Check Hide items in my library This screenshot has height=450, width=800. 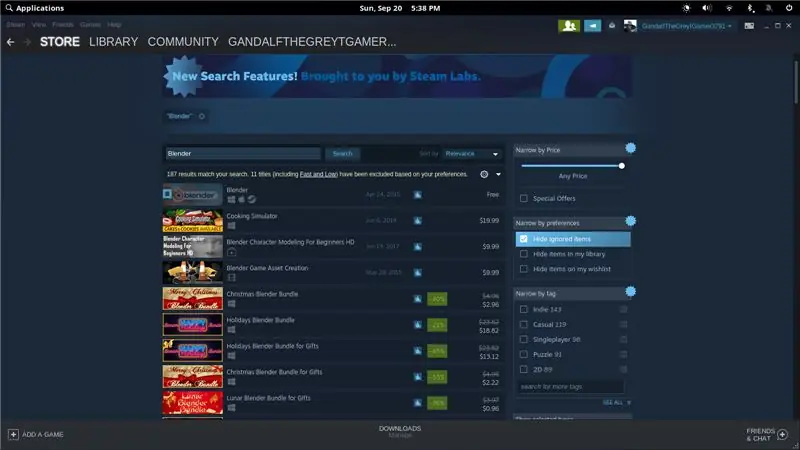point(523,254)
